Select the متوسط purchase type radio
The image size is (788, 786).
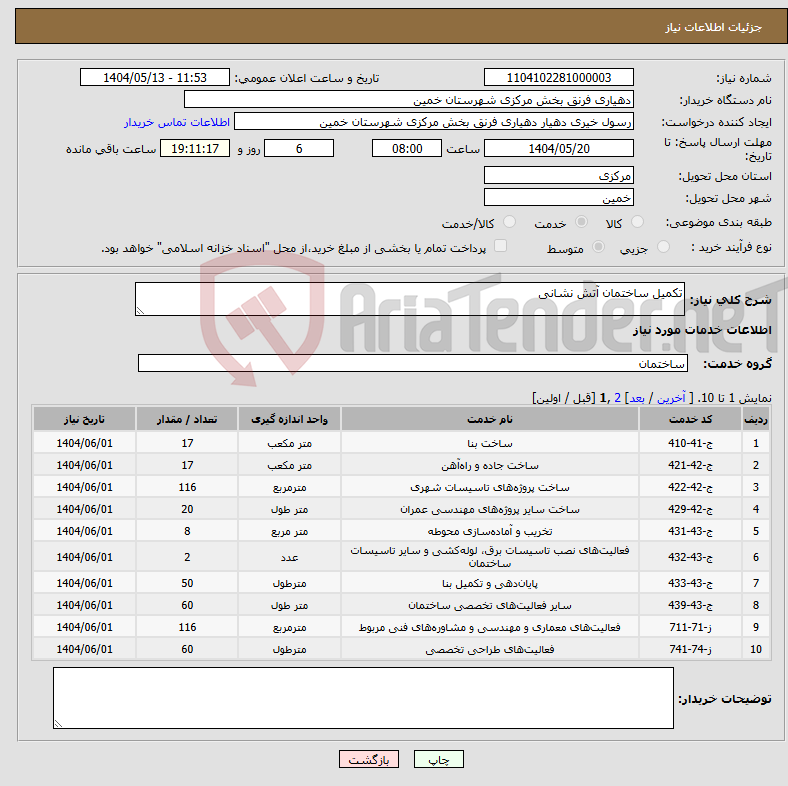tap(598, 247)
